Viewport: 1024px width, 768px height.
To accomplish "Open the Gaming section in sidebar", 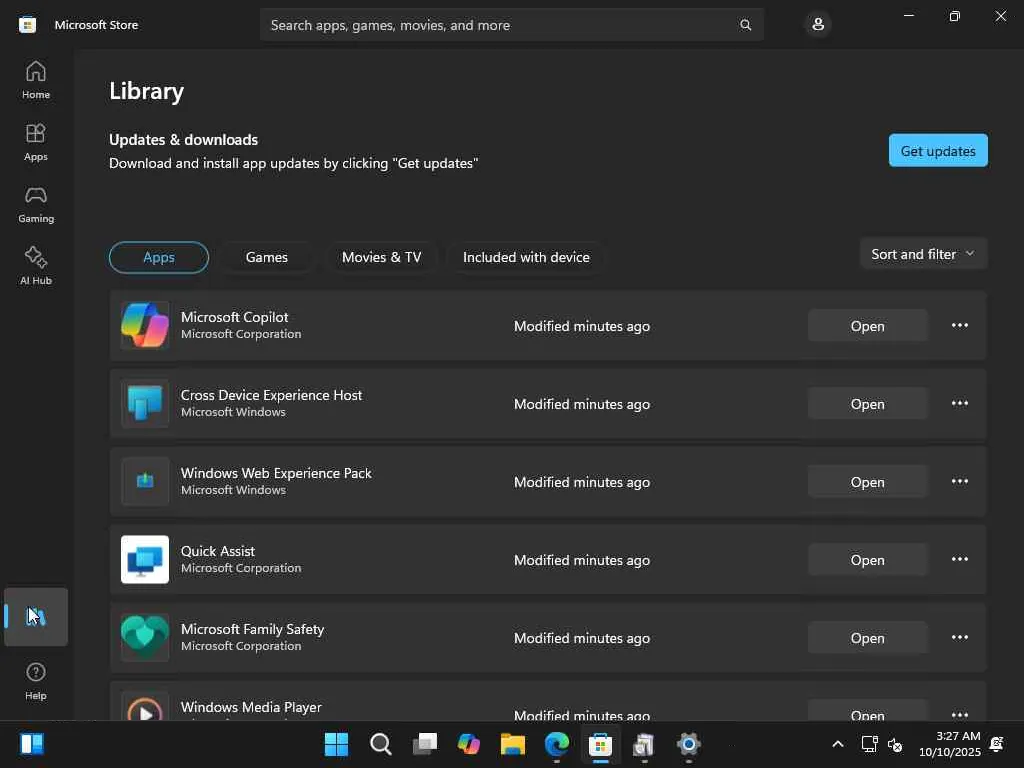I will click(35, 204).
